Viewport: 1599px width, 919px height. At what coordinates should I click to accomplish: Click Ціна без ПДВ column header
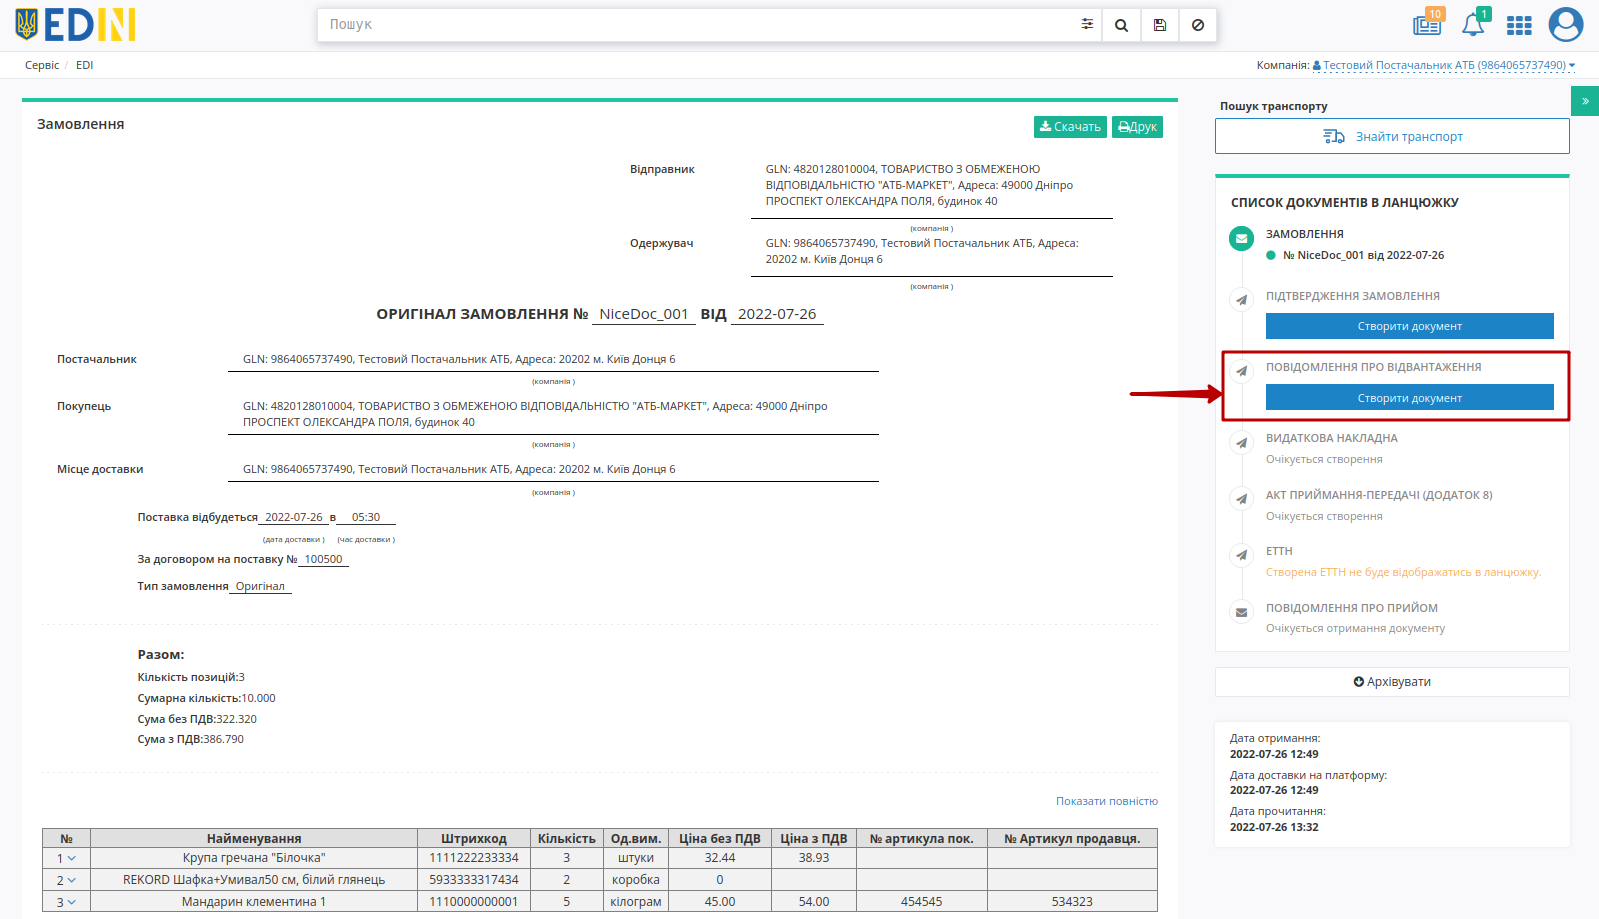pyautogui.click(x=720, y=839)
